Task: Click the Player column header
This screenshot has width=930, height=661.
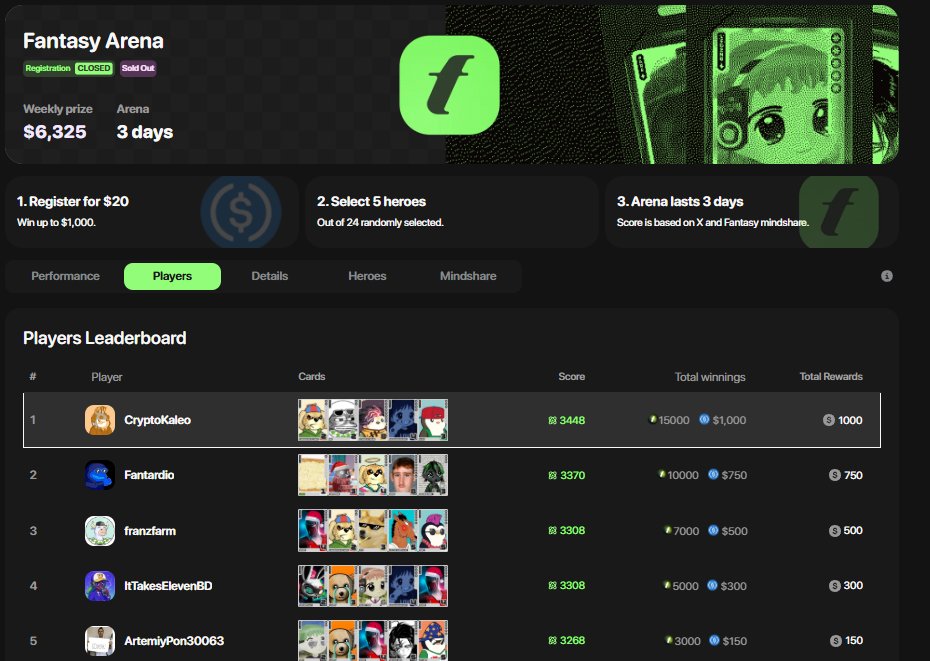Action: [x=107, y=377]
